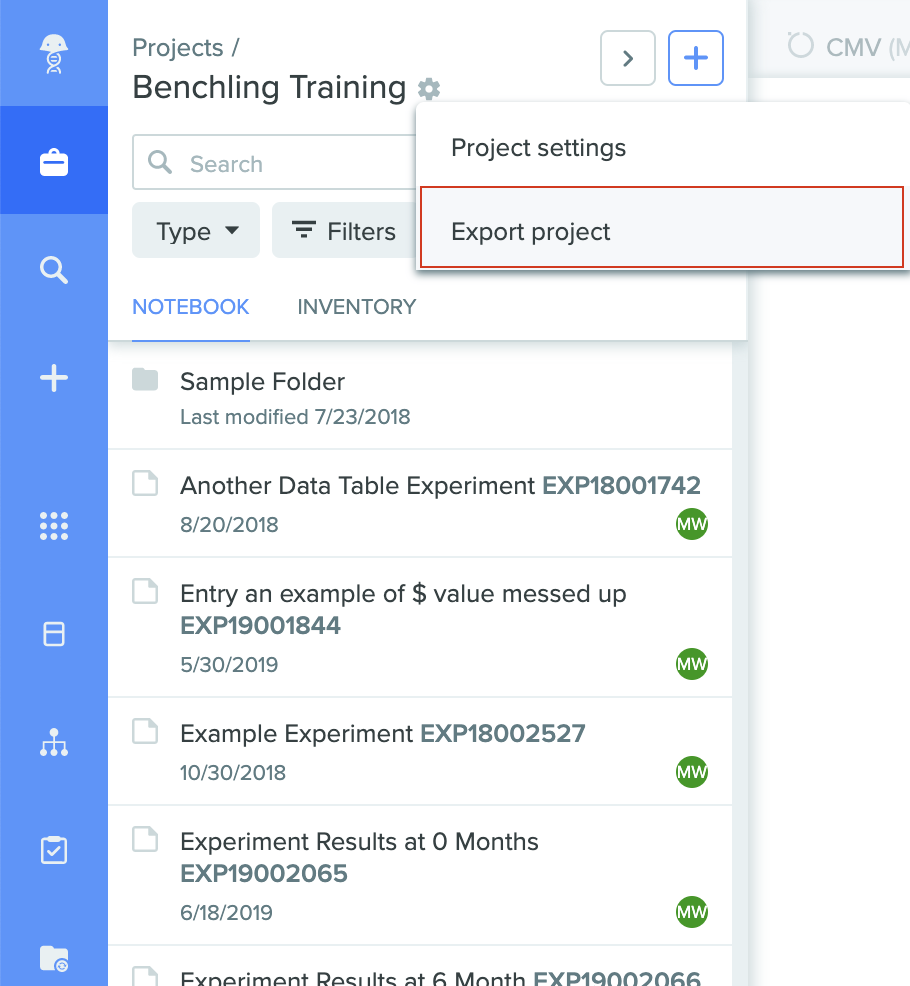Click the document icon for Example Experiment
Image resolution: width=910 pixels, height=986 pixels.
(x=145, y=731)
